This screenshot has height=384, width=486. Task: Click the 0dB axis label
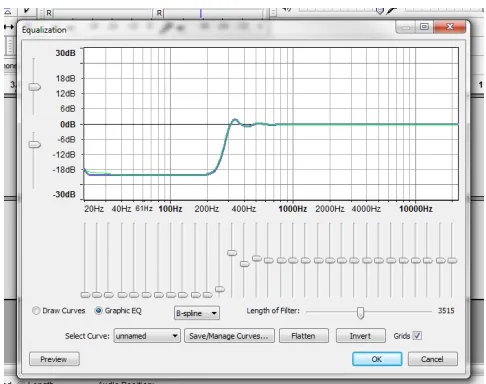point(68,124)
